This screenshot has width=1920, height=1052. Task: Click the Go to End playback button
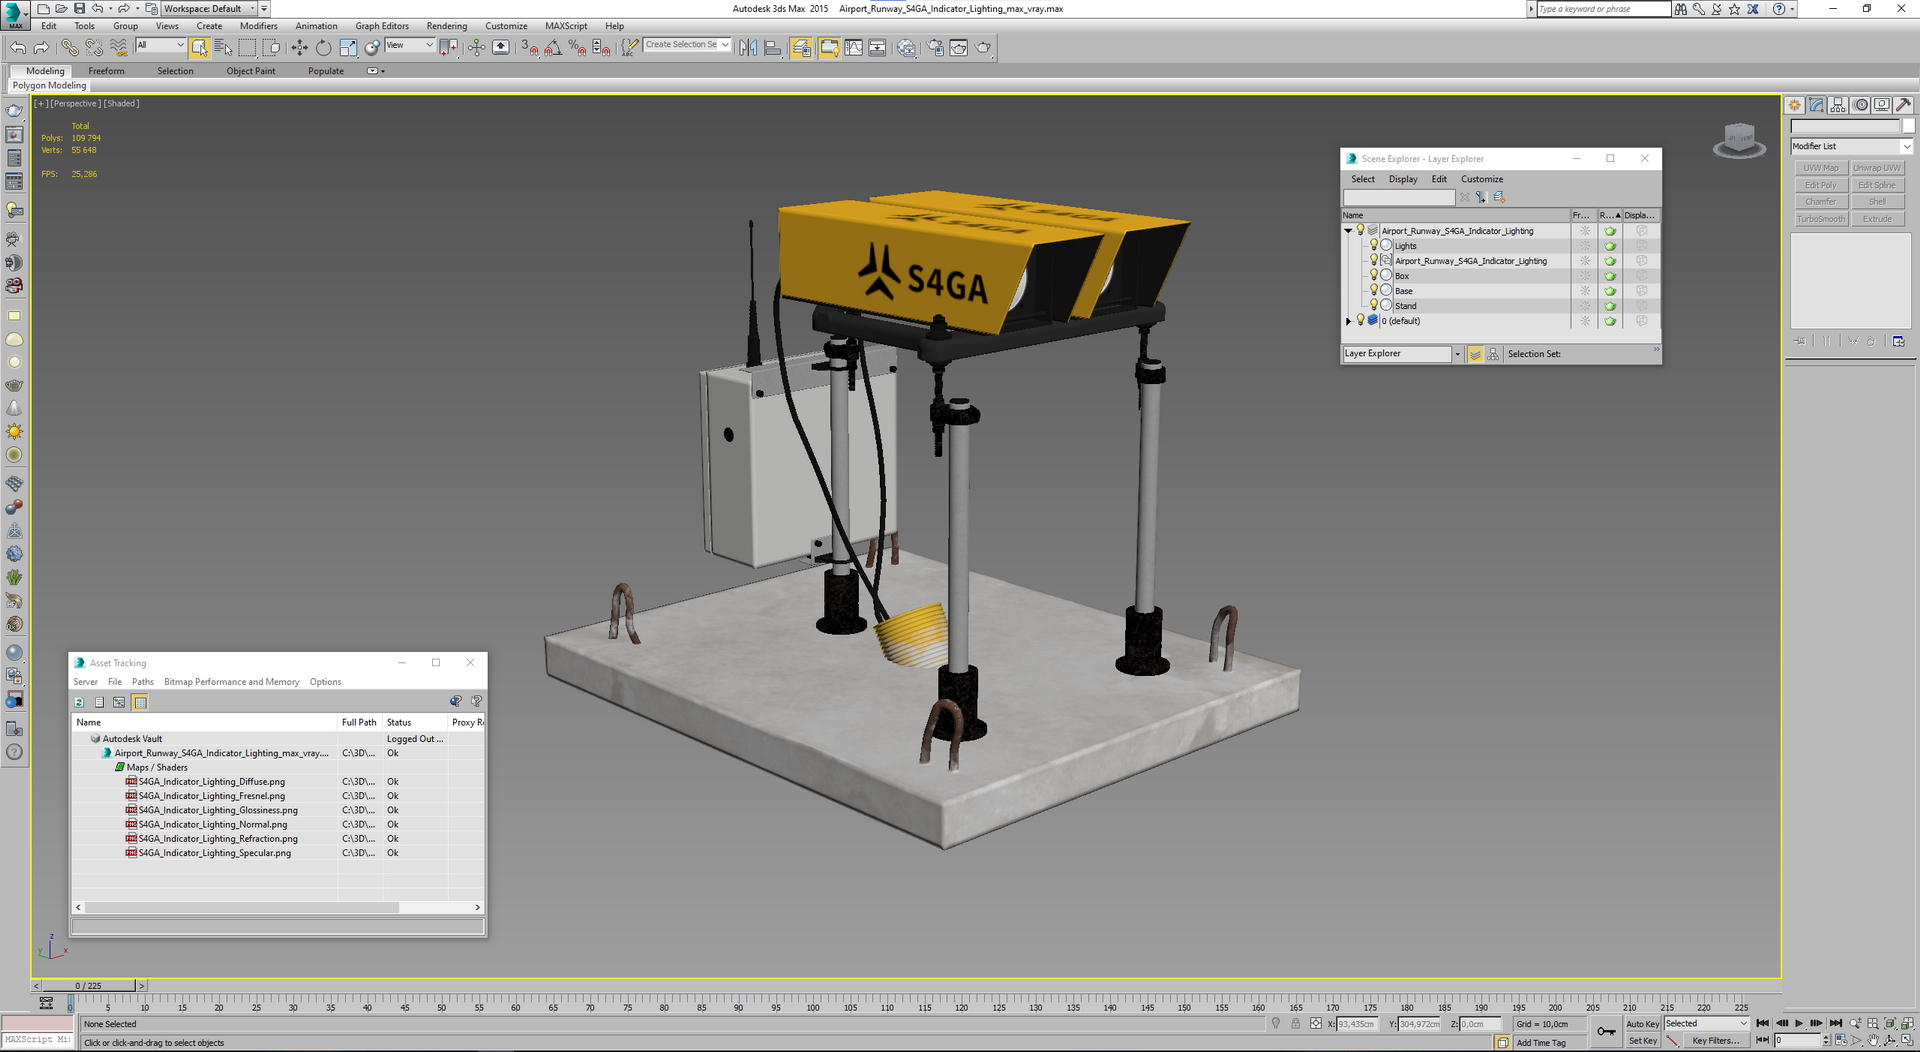pyautogui.click(x=1835, y=1023)
